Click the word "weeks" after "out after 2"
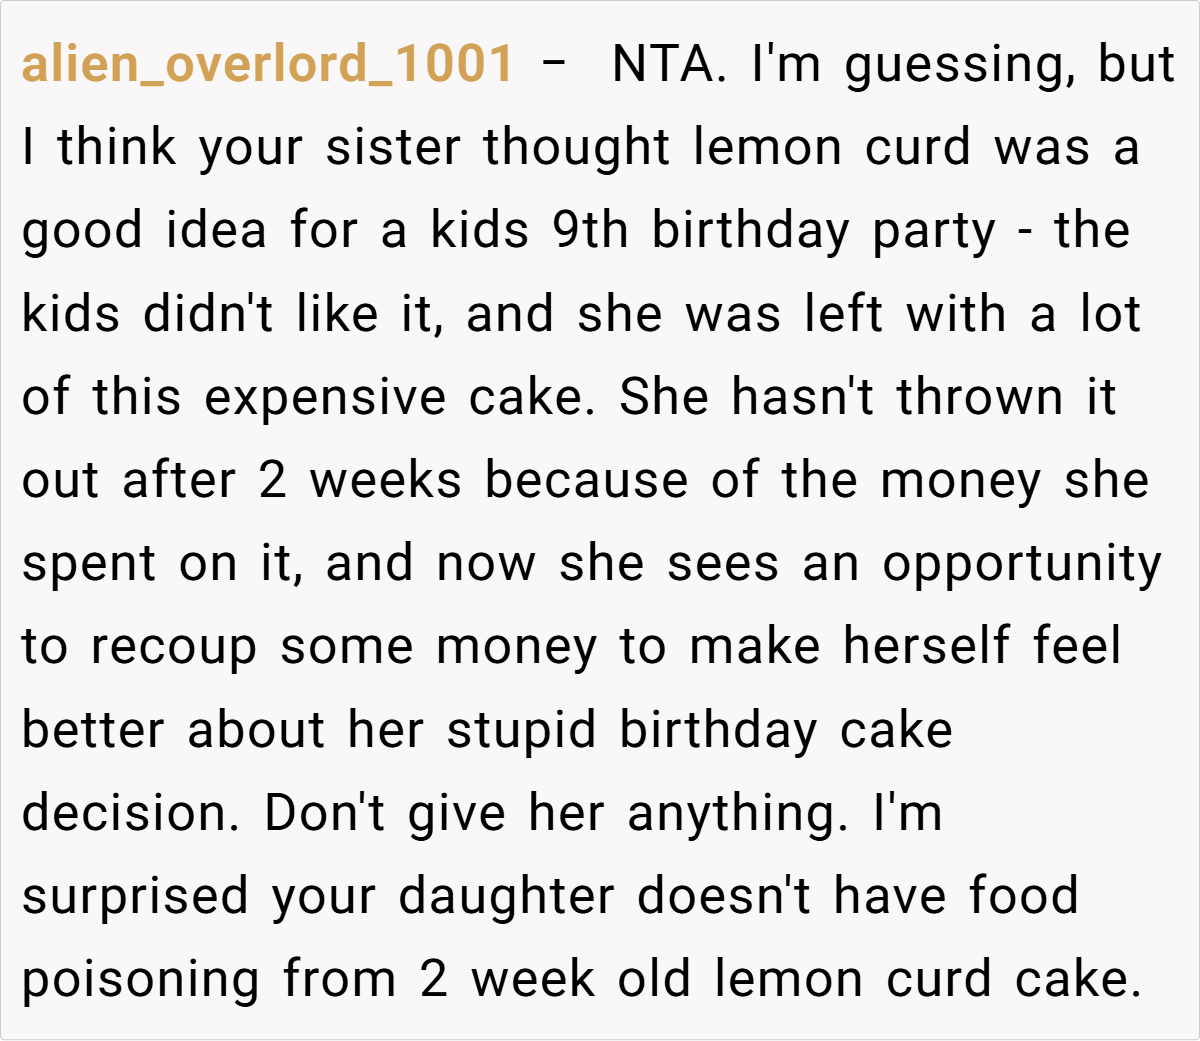 pyautogui.click(x=385, y=480)
